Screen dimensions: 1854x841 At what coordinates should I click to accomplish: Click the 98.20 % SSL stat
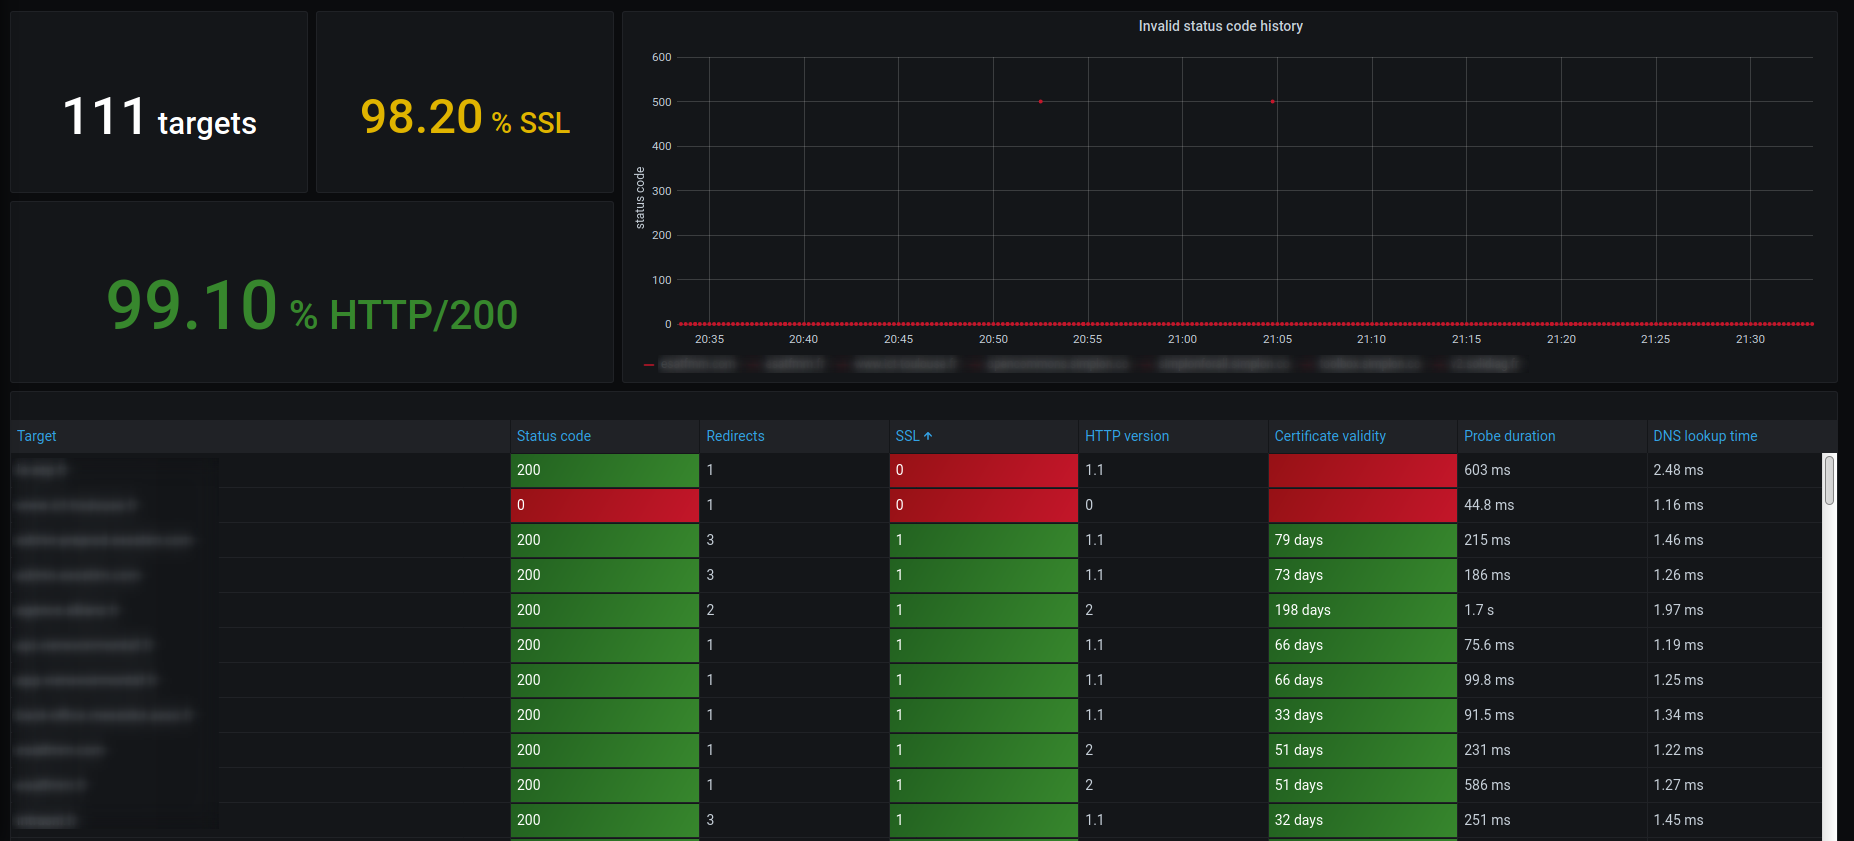point(465,118)
